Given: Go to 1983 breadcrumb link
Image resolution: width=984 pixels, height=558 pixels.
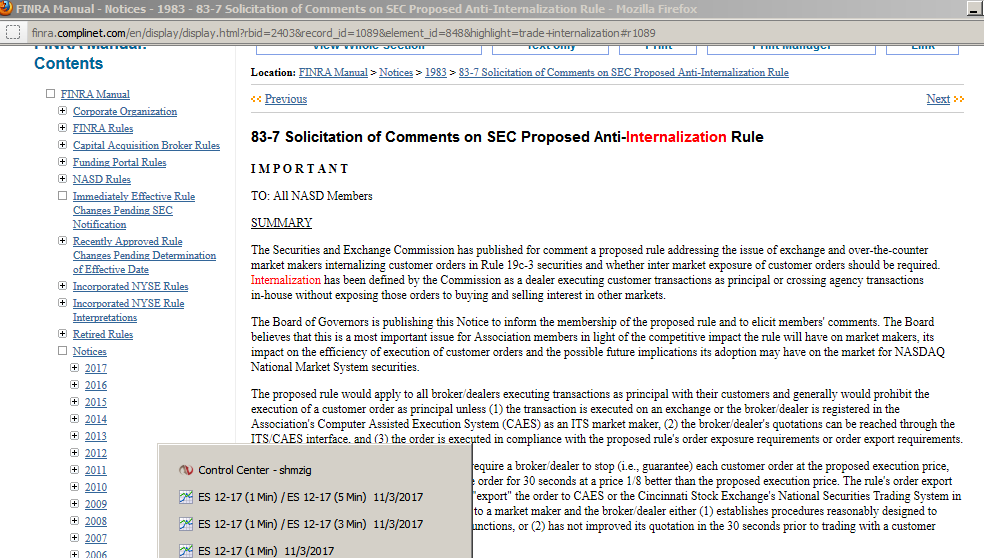Looking at the screenshot, I should coord(436,72).
